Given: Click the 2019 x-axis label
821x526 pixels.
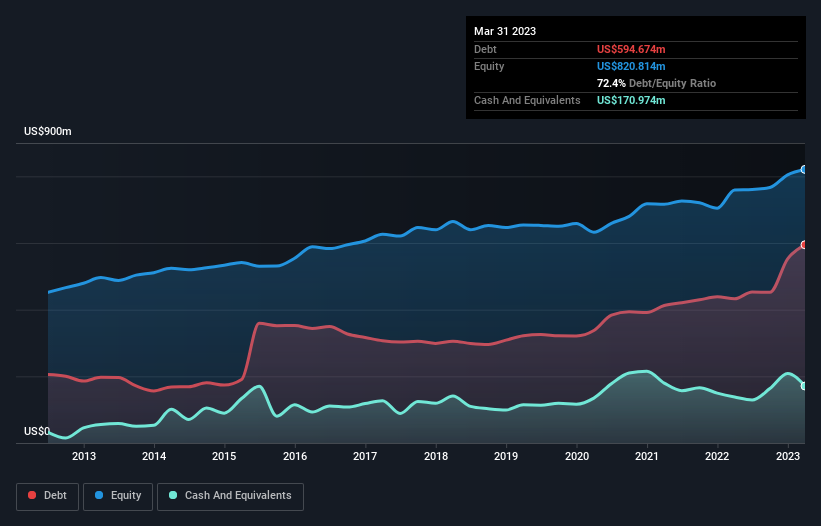Looking at the screenshot, I should [506, 456].
